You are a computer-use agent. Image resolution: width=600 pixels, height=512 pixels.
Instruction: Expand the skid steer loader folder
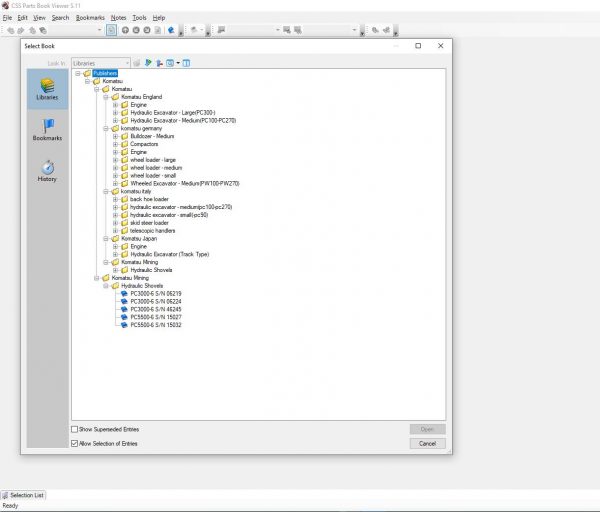115,223
